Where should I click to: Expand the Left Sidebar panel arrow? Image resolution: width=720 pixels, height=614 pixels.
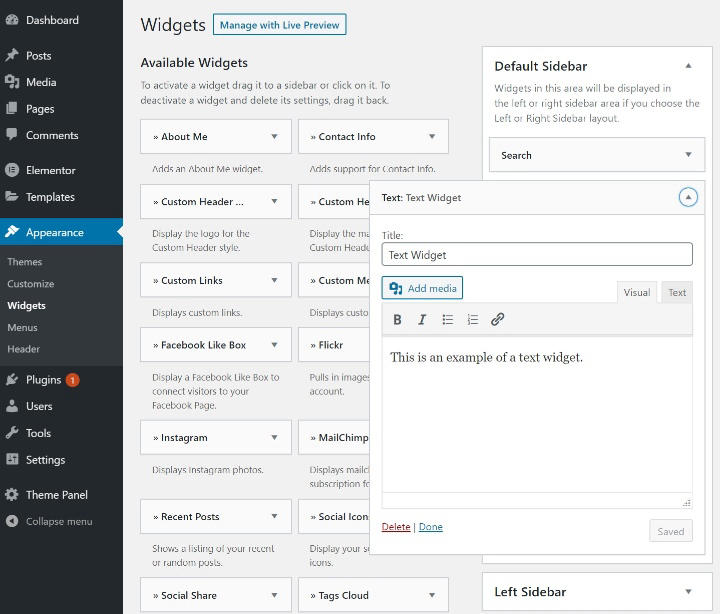click(688, 591)
